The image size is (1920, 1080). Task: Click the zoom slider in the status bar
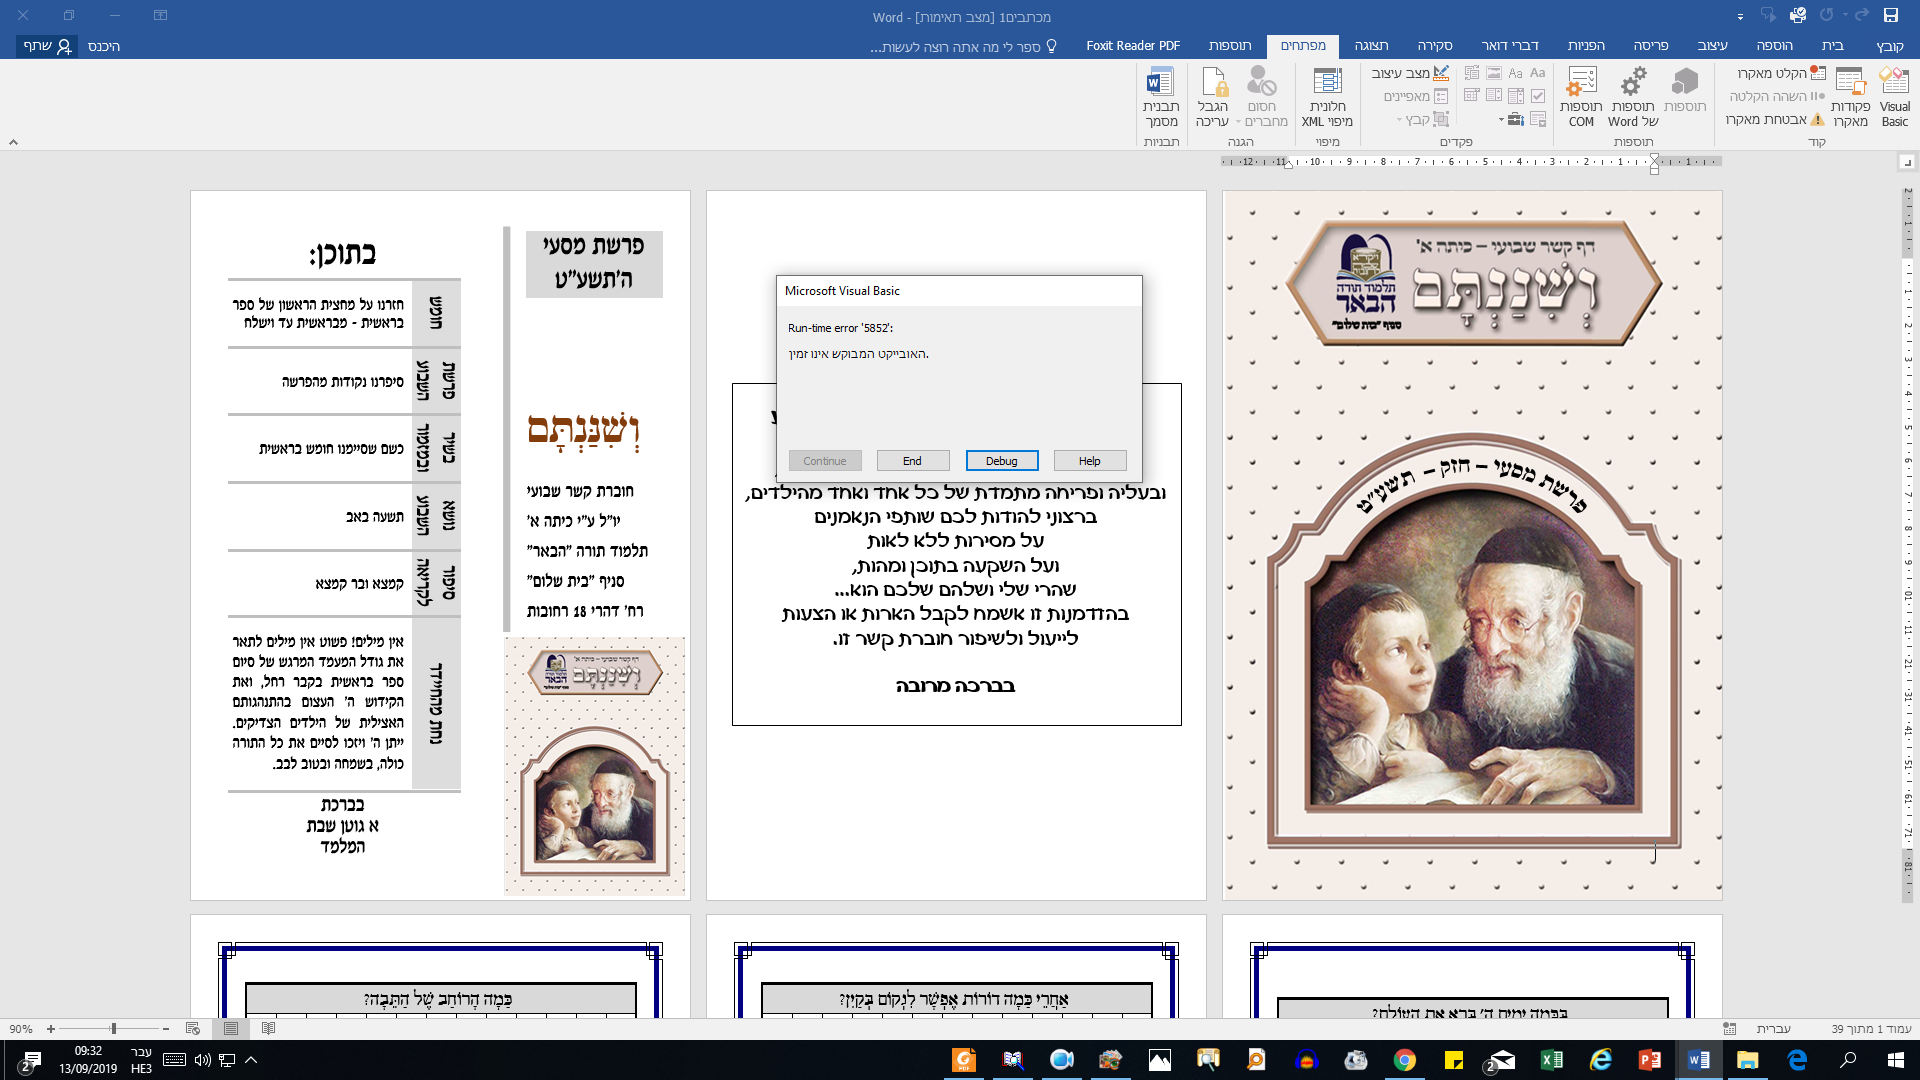coord(113,1028)
